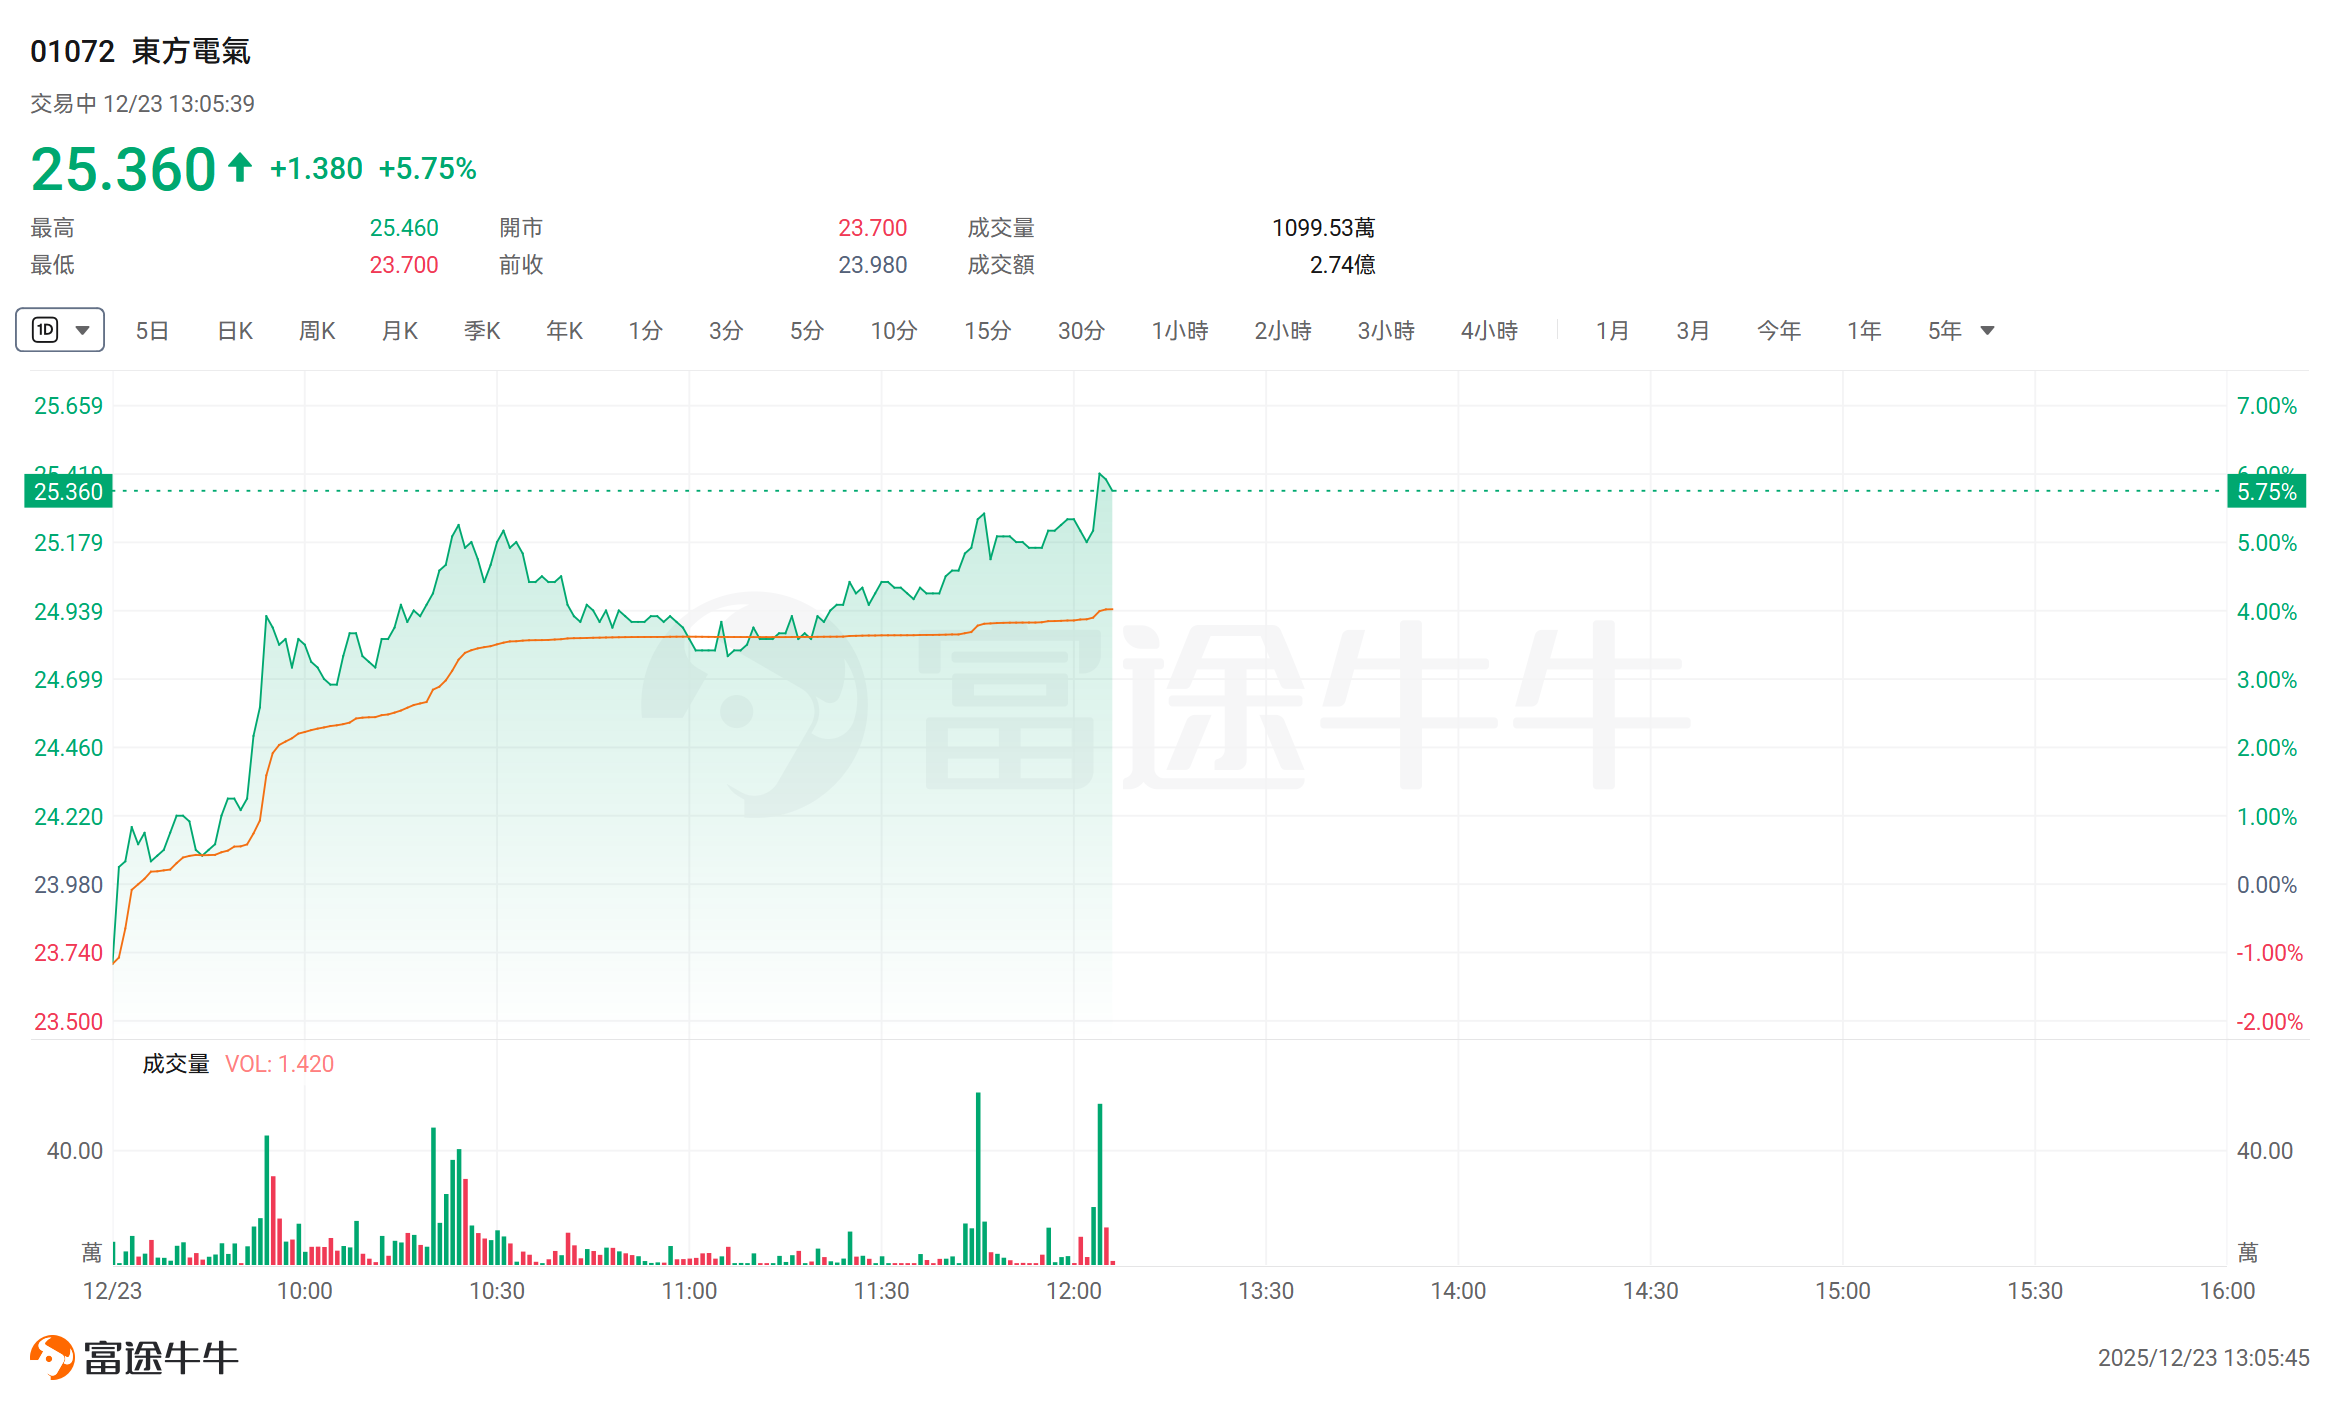
Task: Click the green up-arrow price indicator
Action: tap(240, 167)
